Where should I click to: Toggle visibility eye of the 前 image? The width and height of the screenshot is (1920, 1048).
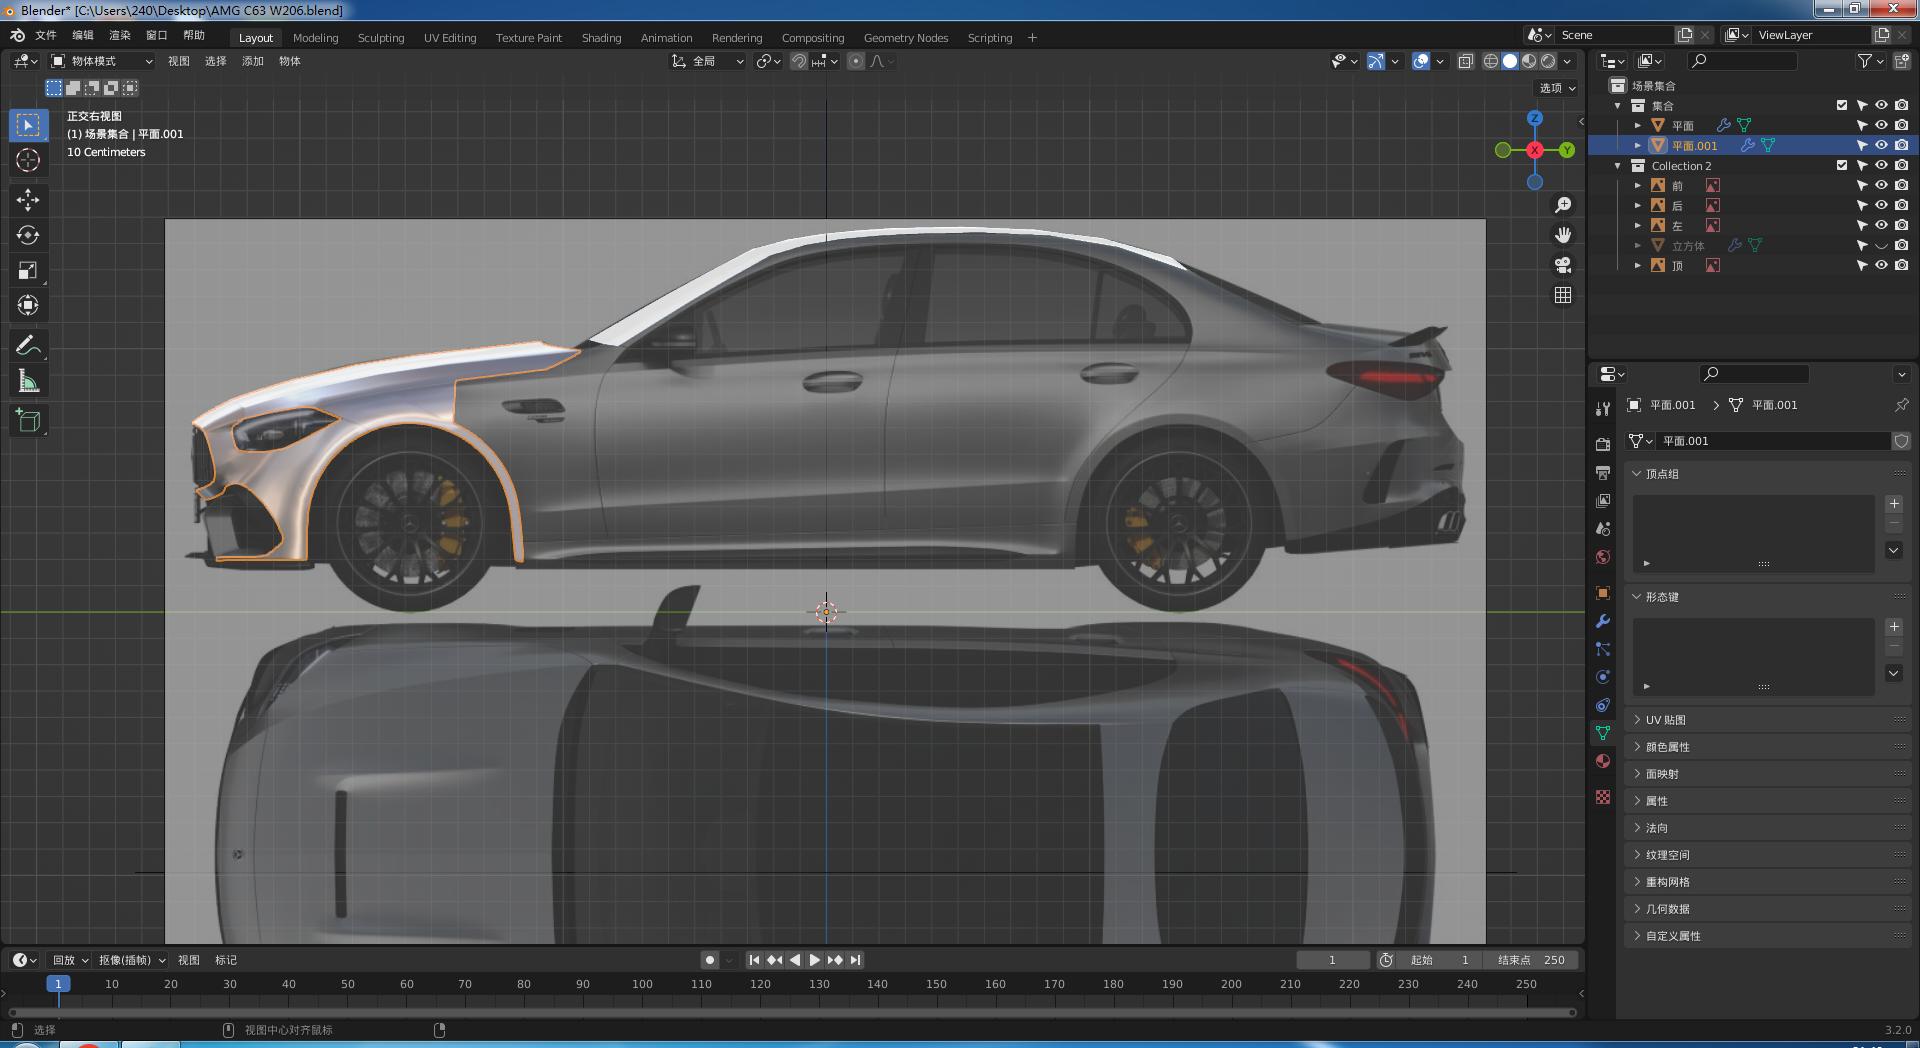point(1881,185)
